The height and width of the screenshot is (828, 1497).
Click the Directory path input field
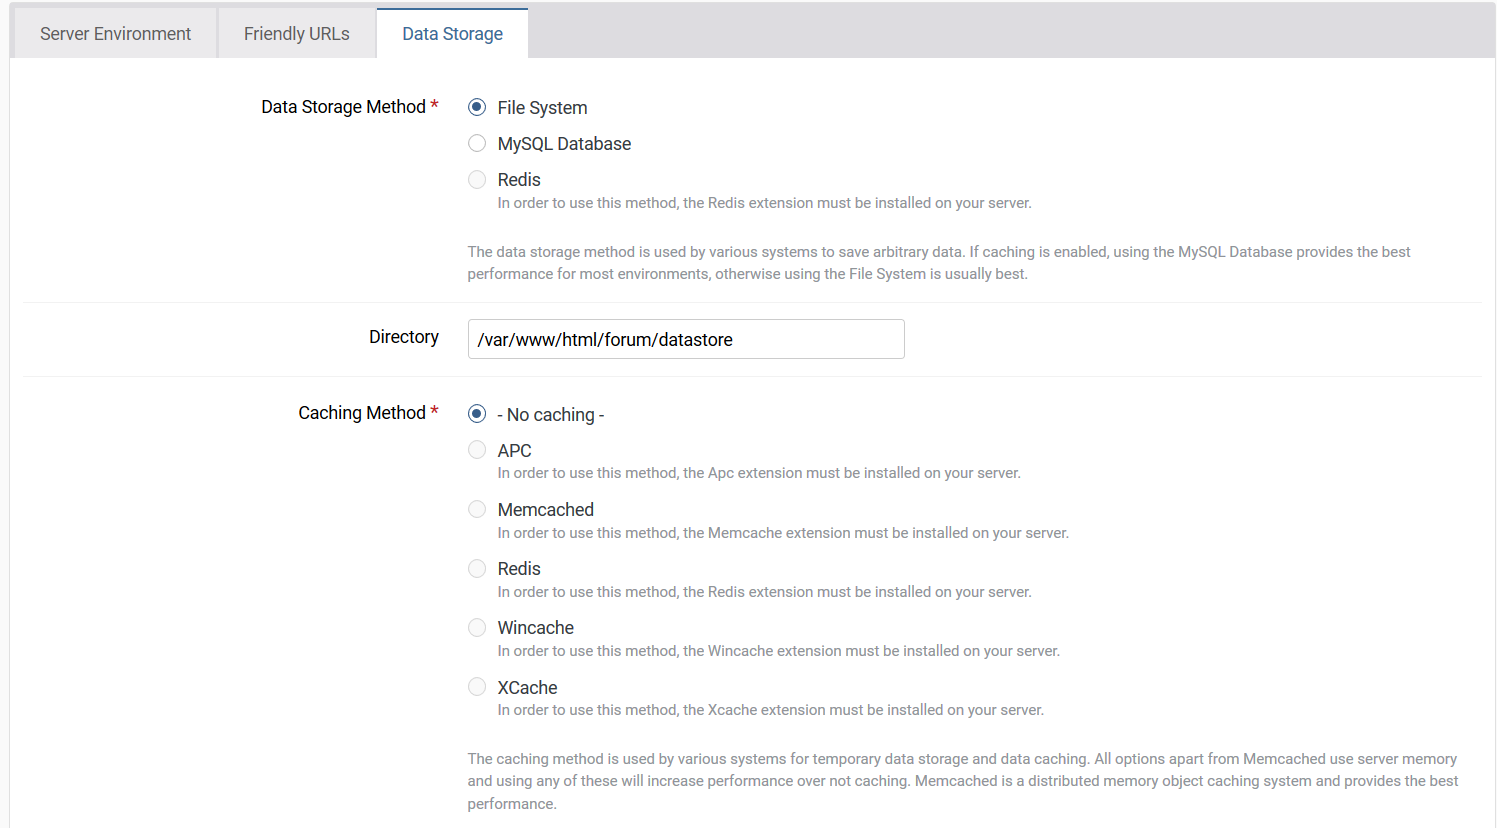pyautogui.click(x=686, y=339)
